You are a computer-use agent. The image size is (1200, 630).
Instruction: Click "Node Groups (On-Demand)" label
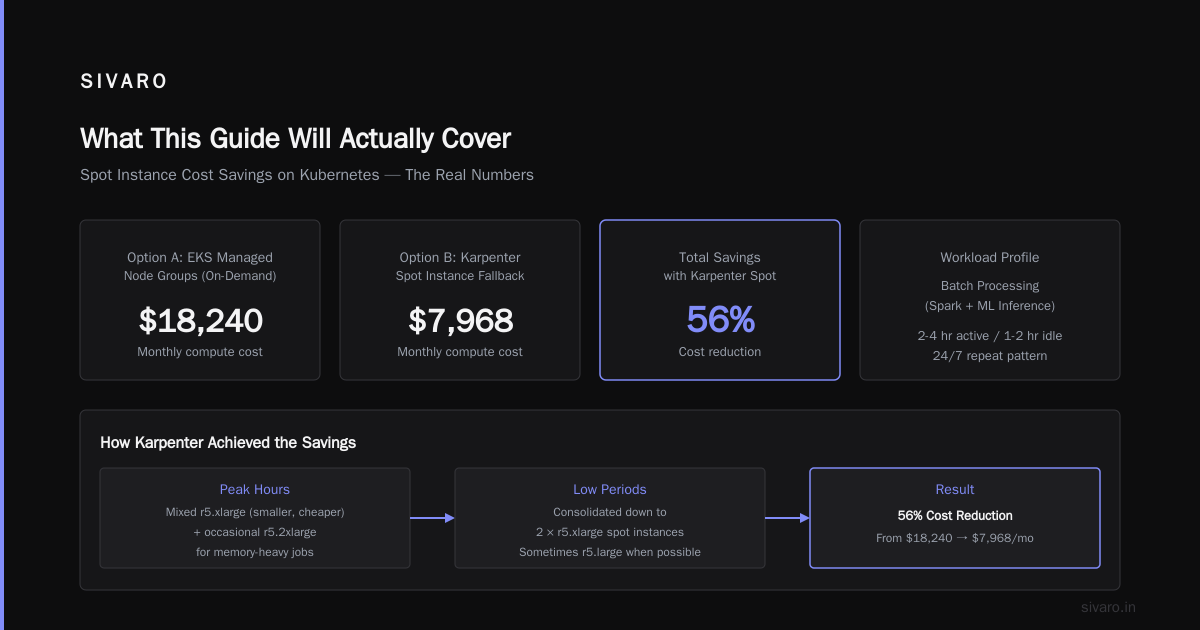(200, 275)
